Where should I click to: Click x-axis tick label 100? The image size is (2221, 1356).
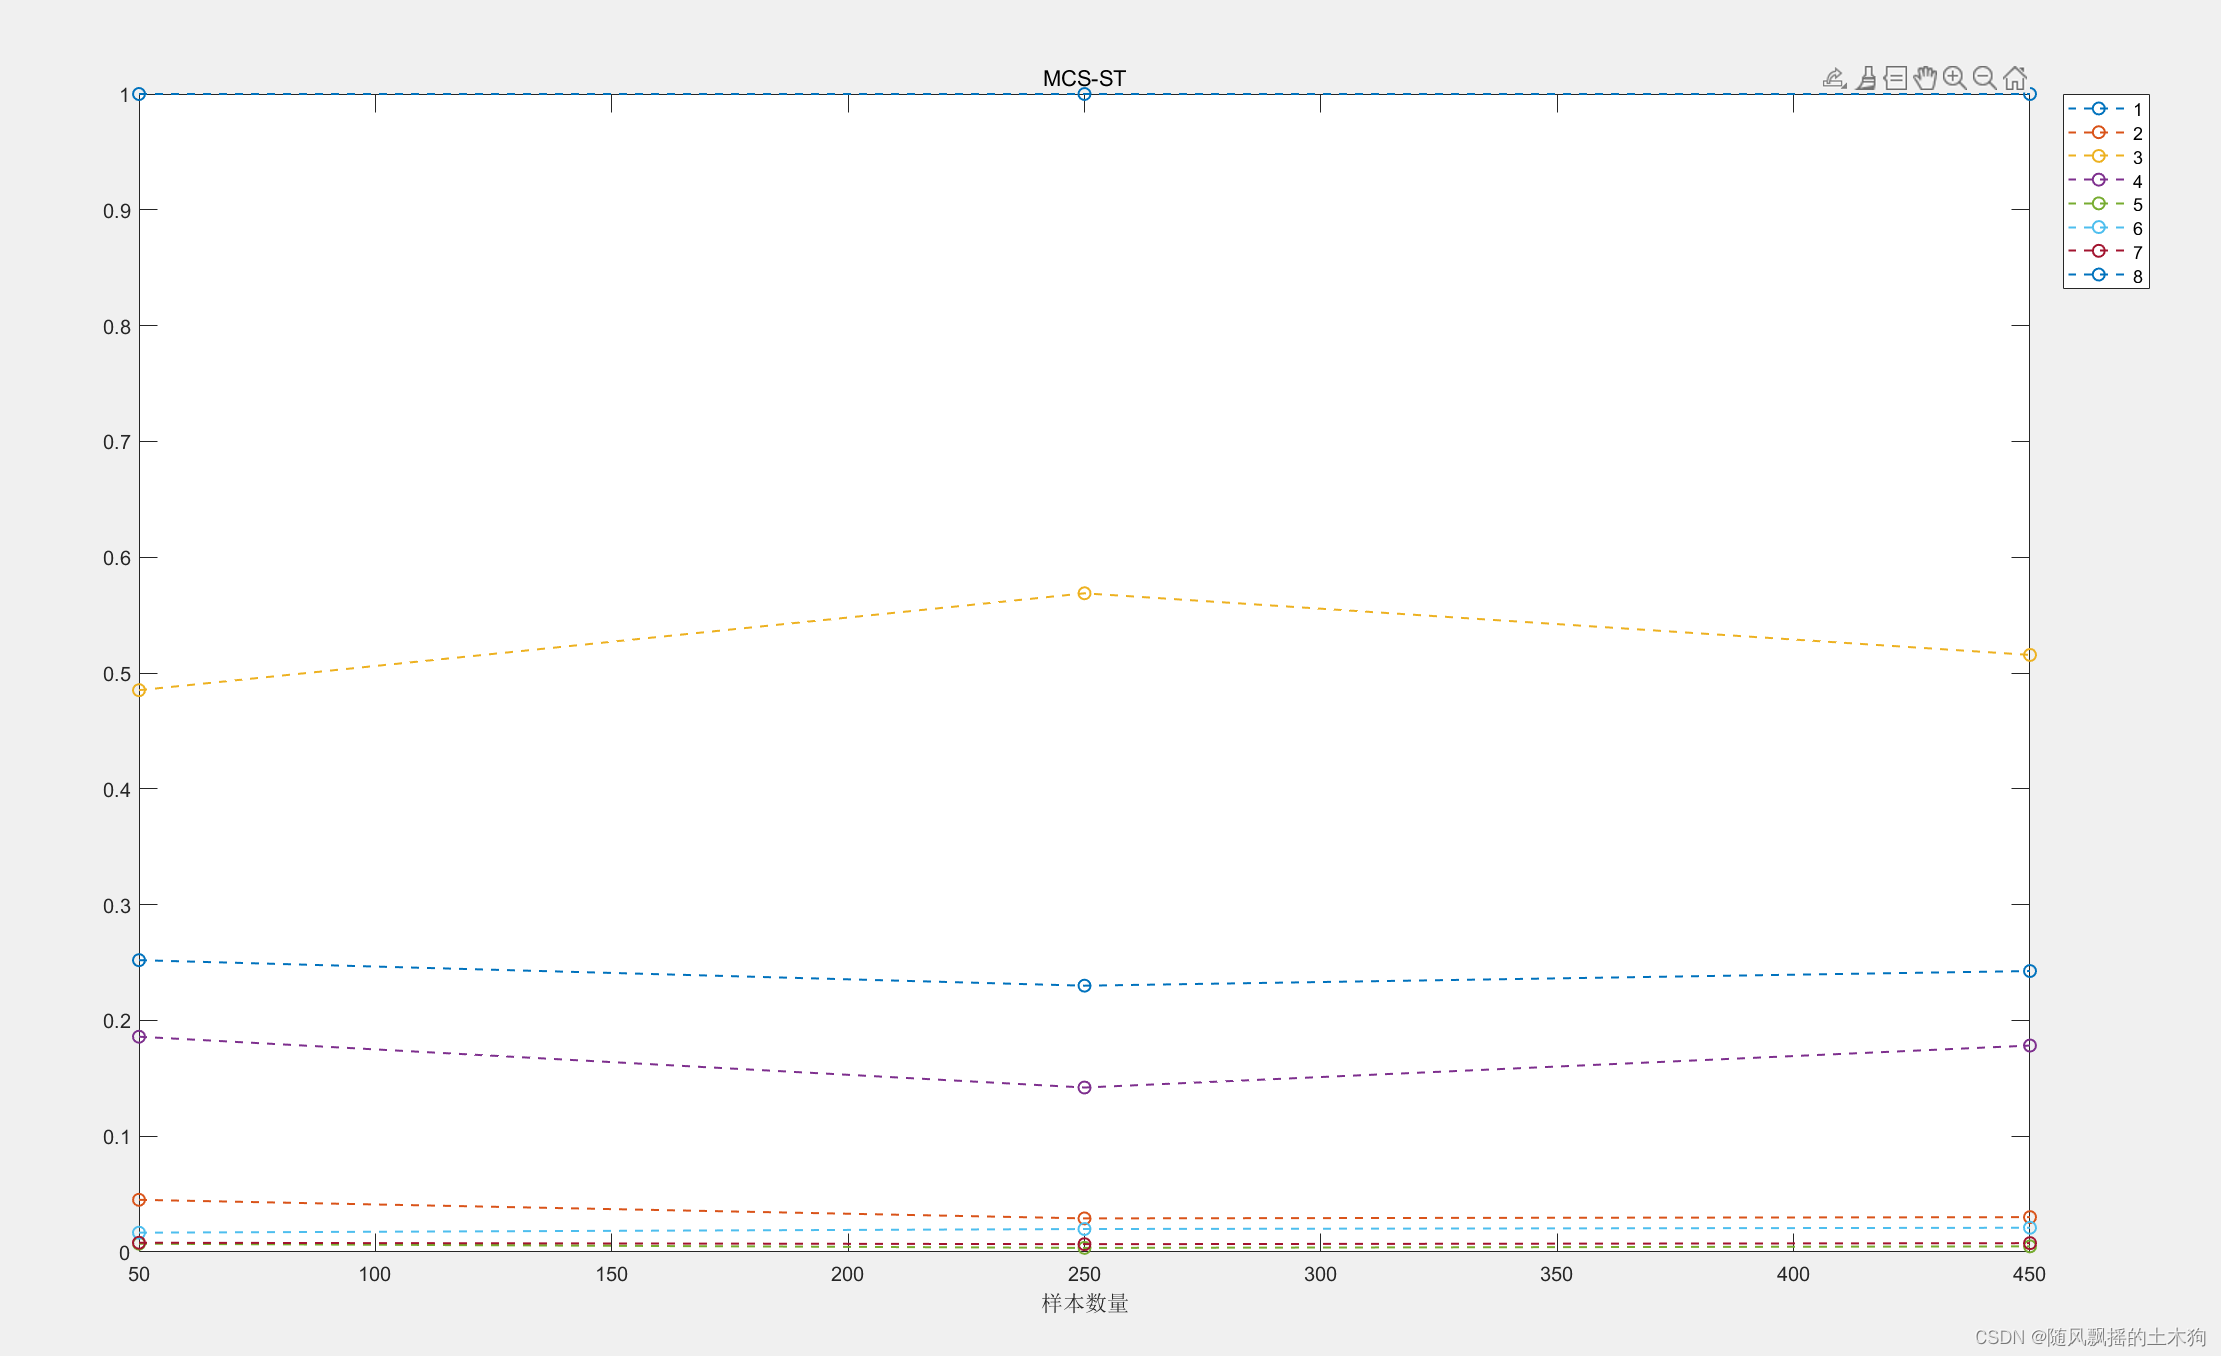[x=375, y=1274]
